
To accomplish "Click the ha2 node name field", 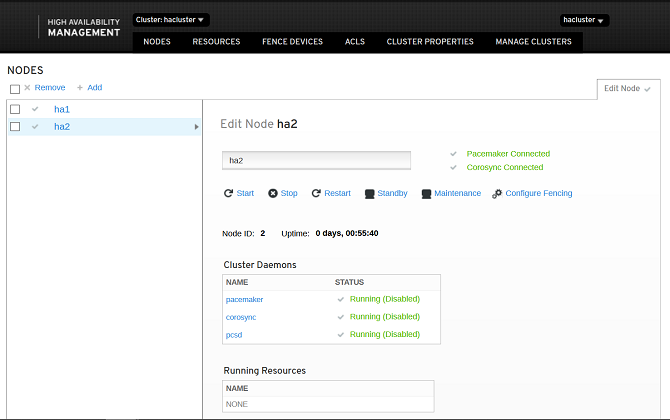I will pyautogui.click(x=316, y=160).
